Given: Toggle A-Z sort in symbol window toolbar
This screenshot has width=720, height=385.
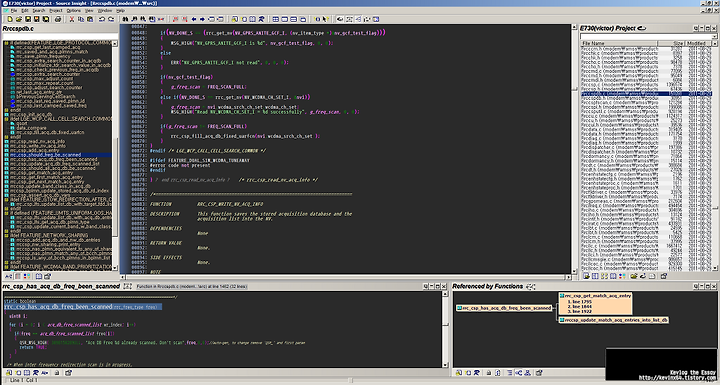Looking at the screenshot, I should [8, 276].
